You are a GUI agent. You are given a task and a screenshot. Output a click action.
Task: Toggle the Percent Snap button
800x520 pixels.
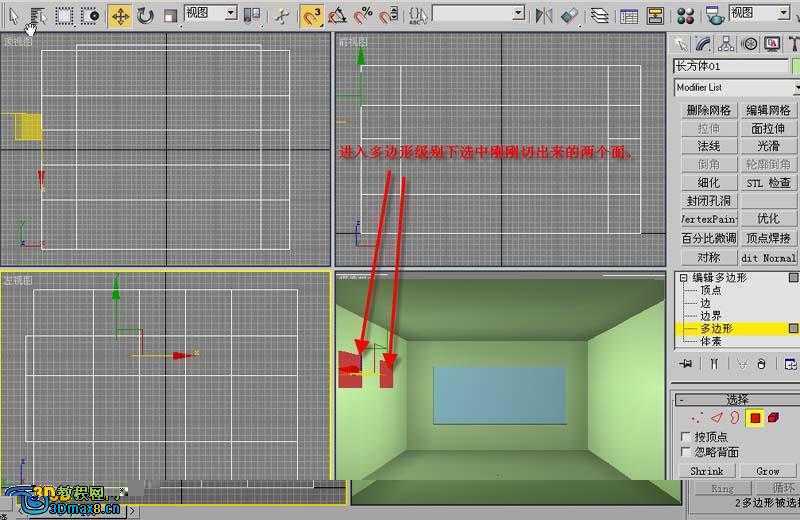click(363, 16)
